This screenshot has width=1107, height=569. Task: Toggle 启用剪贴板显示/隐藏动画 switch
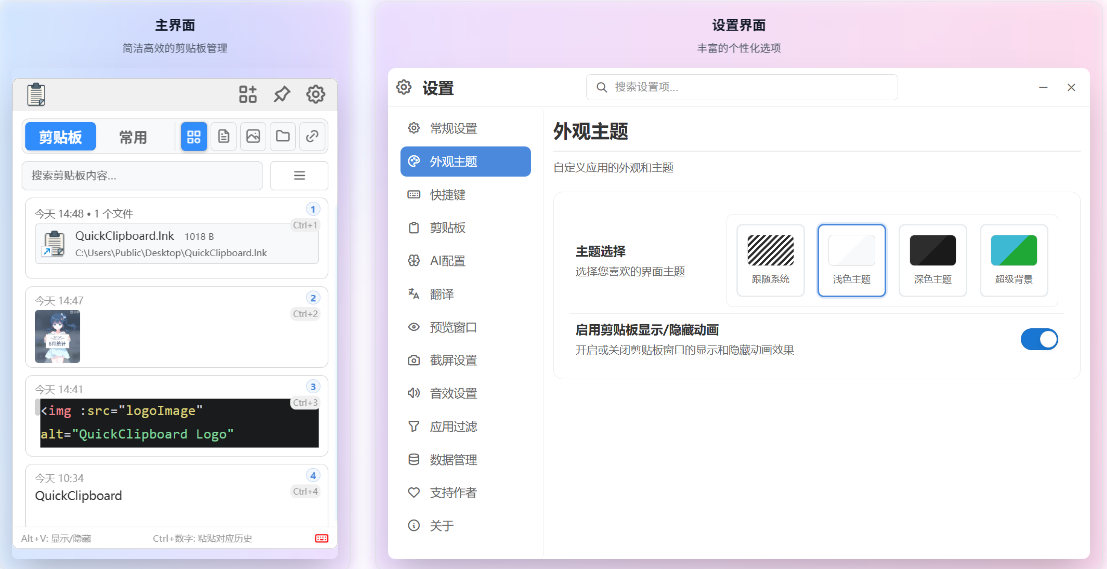pos(1039,339)
